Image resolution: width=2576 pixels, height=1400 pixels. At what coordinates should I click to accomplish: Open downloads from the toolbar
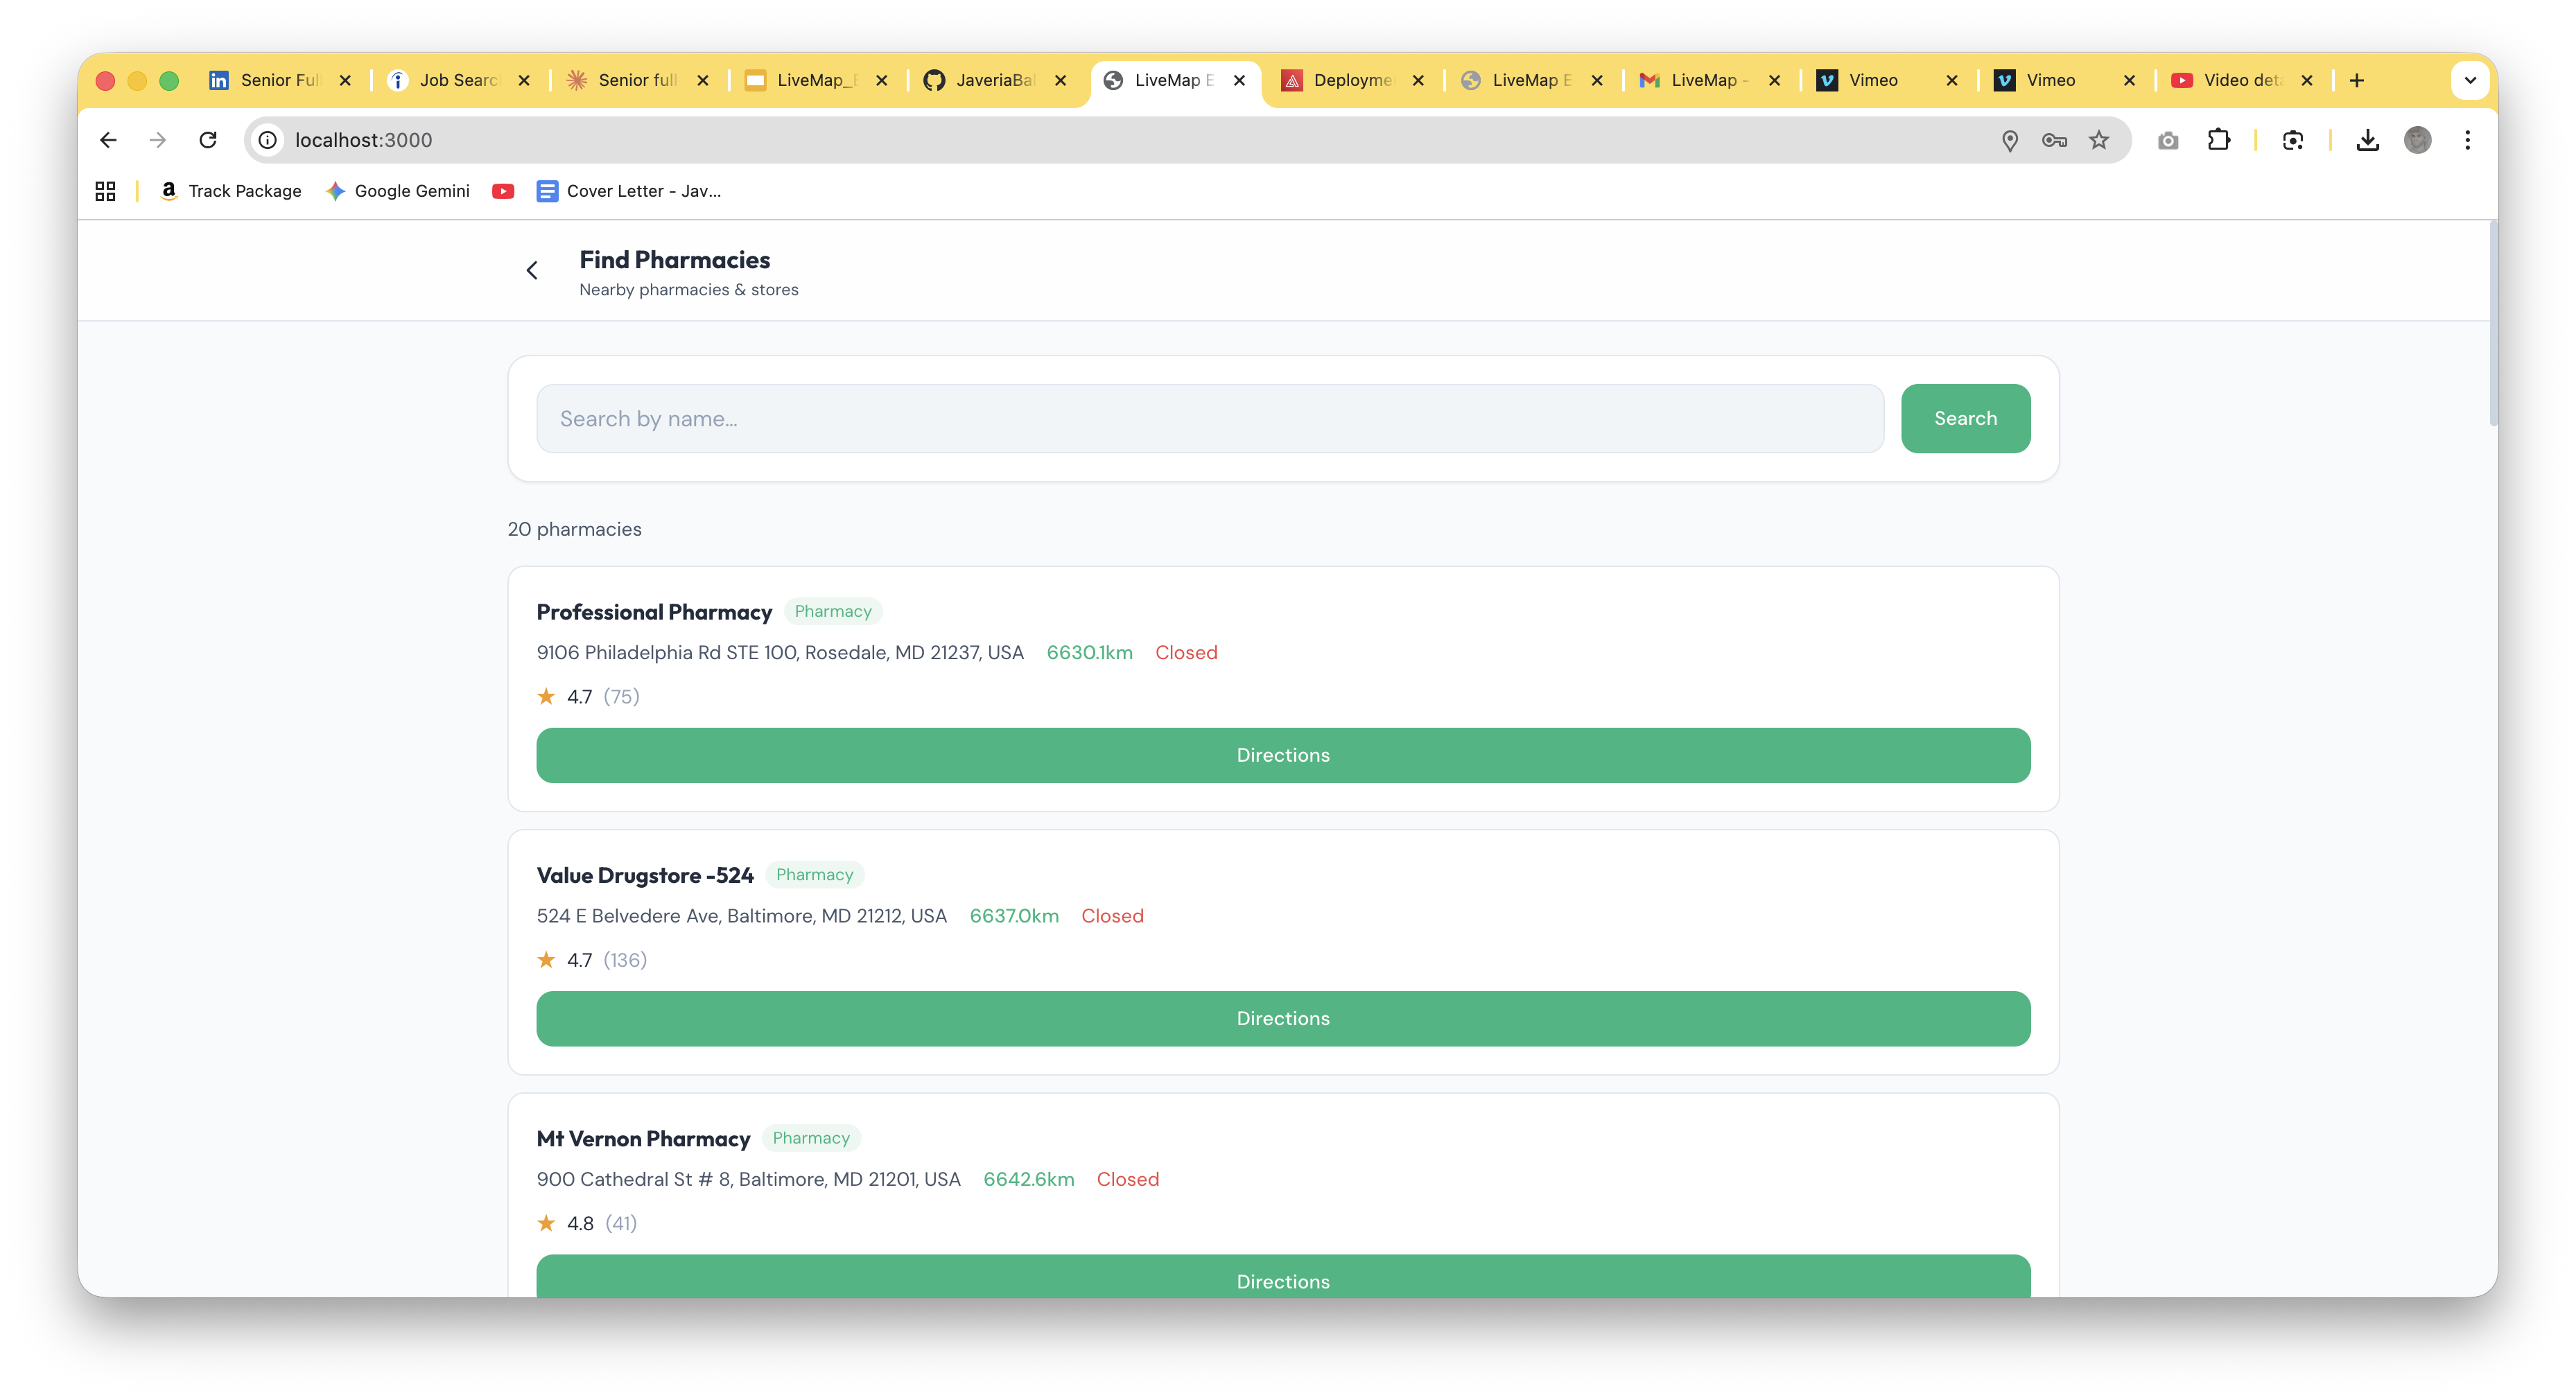(x=2367, y=140)
